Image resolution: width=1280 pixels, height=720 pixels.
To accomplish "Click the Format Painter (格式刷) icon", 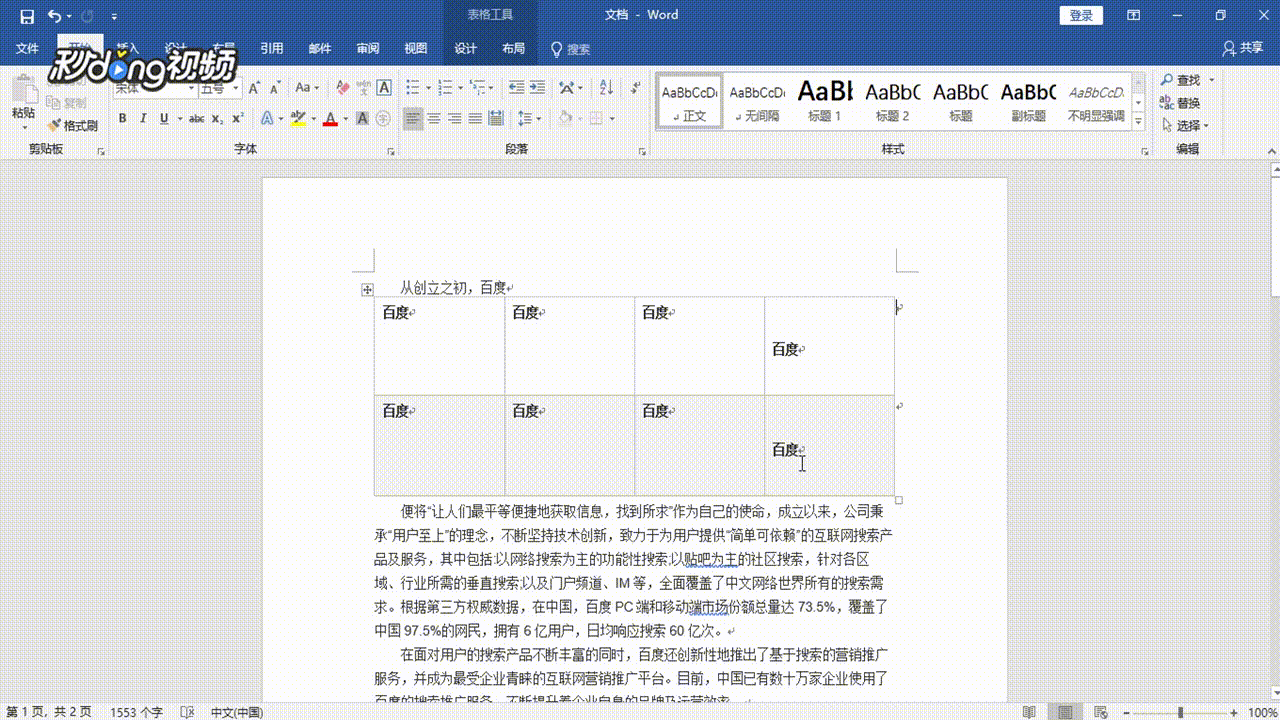I will tap(72, 125).
